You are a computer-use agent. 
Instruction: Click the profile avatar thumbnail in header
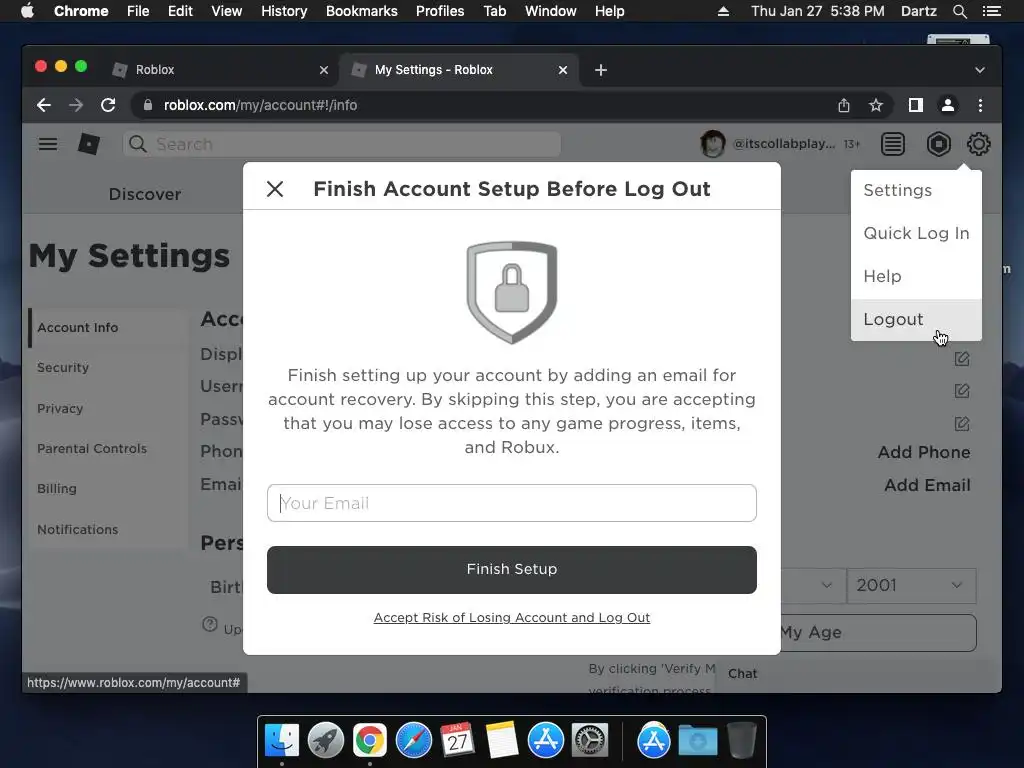tap(712, 144)
